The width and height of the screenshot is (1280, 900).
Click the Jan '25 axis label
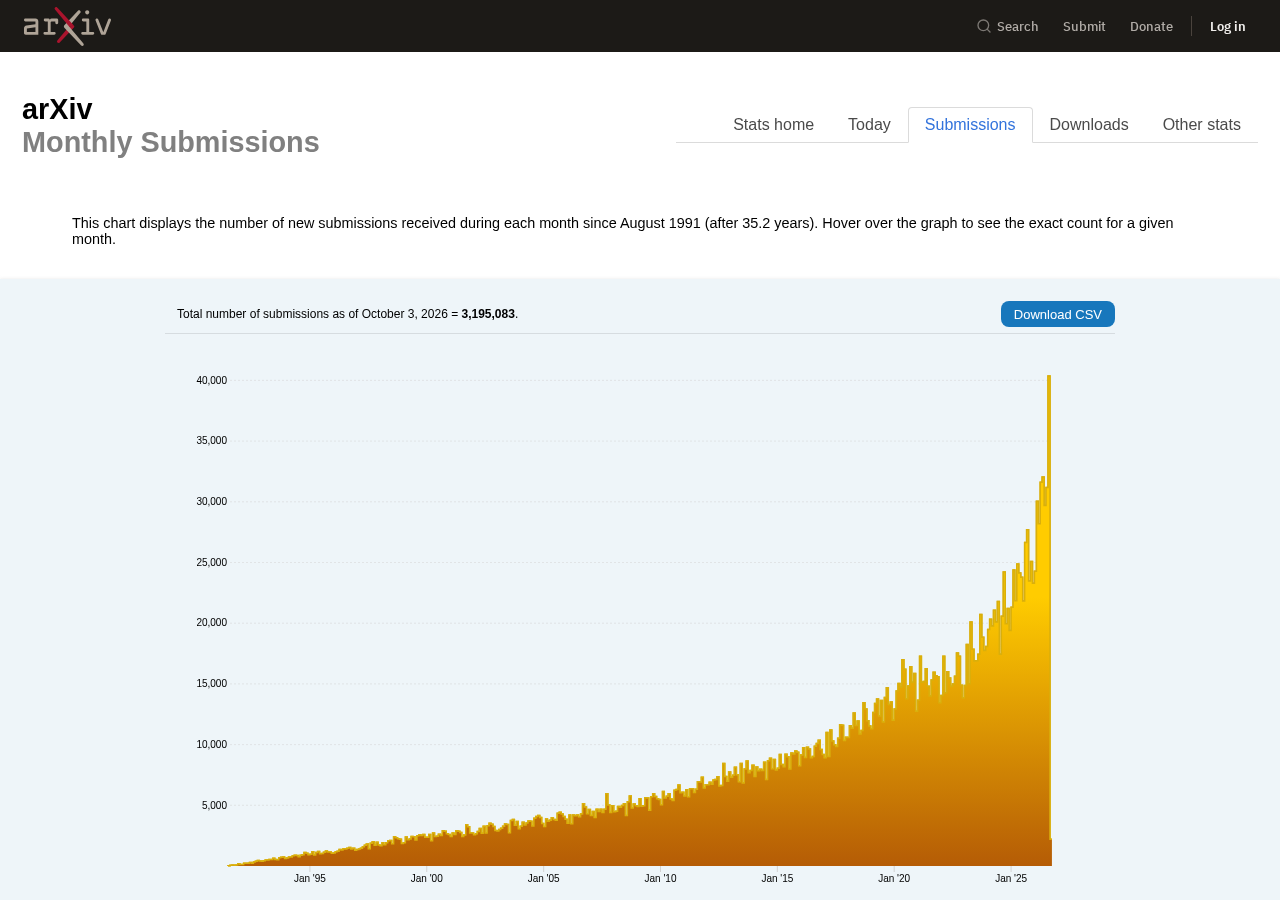pyautogui.click(x=1011, y=879)
